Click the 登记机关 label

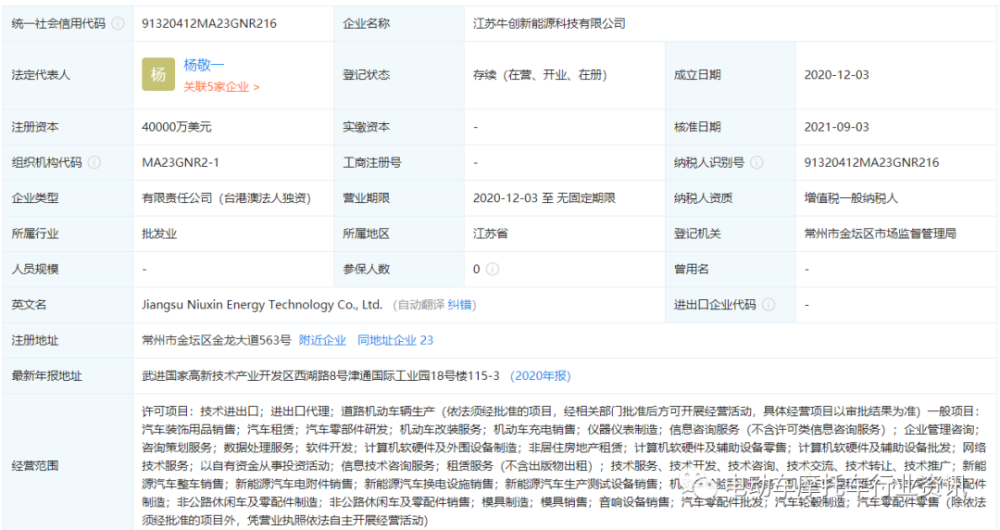pyautogui.click(x=697, y=234)
